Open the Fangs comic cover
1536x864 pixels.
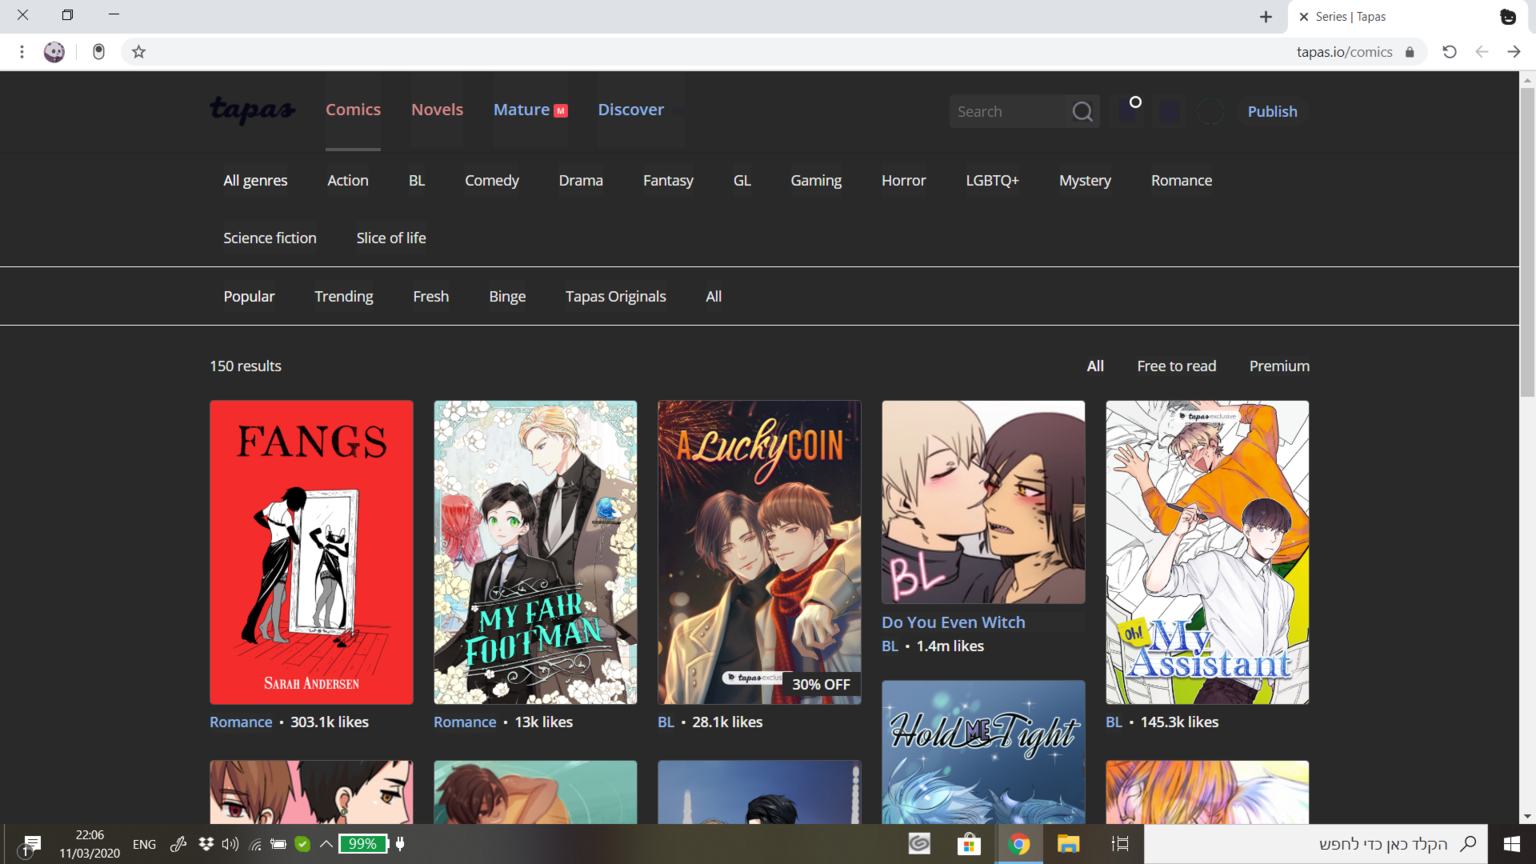click(311, 552)
